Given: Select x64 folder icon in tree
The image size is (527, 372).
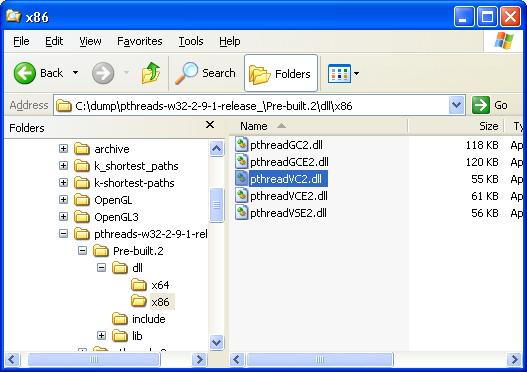Looking at the screenshot, I should point(138,285).
